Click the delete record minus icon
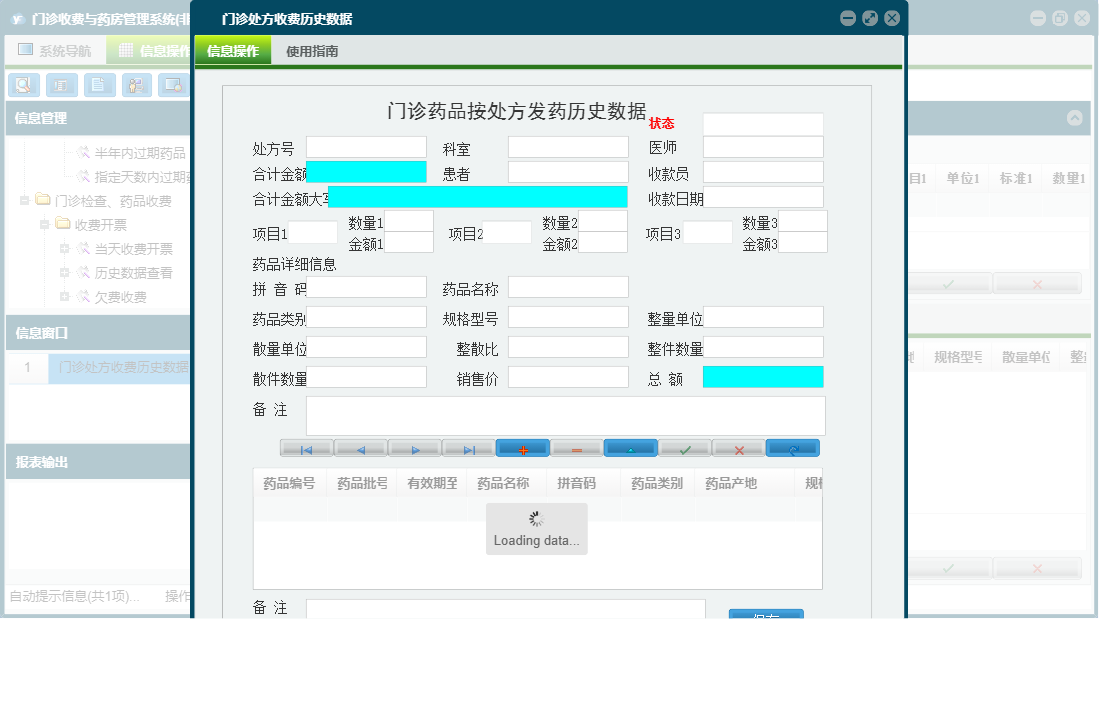The width and height of the screenshot is (1099, 725). tap(577, 448)
